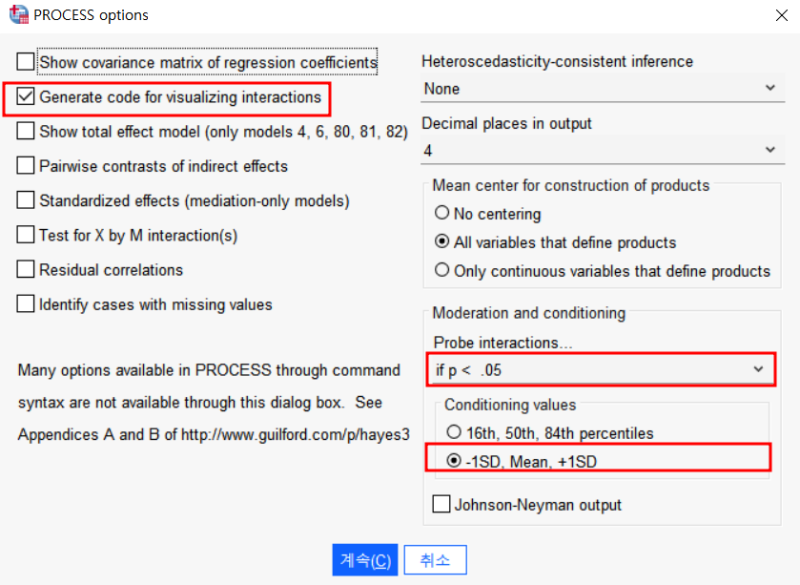The image size is (800, 585).
Task: Select no centering for product construction
Action: pyautogui.click(x=441, y=213)
